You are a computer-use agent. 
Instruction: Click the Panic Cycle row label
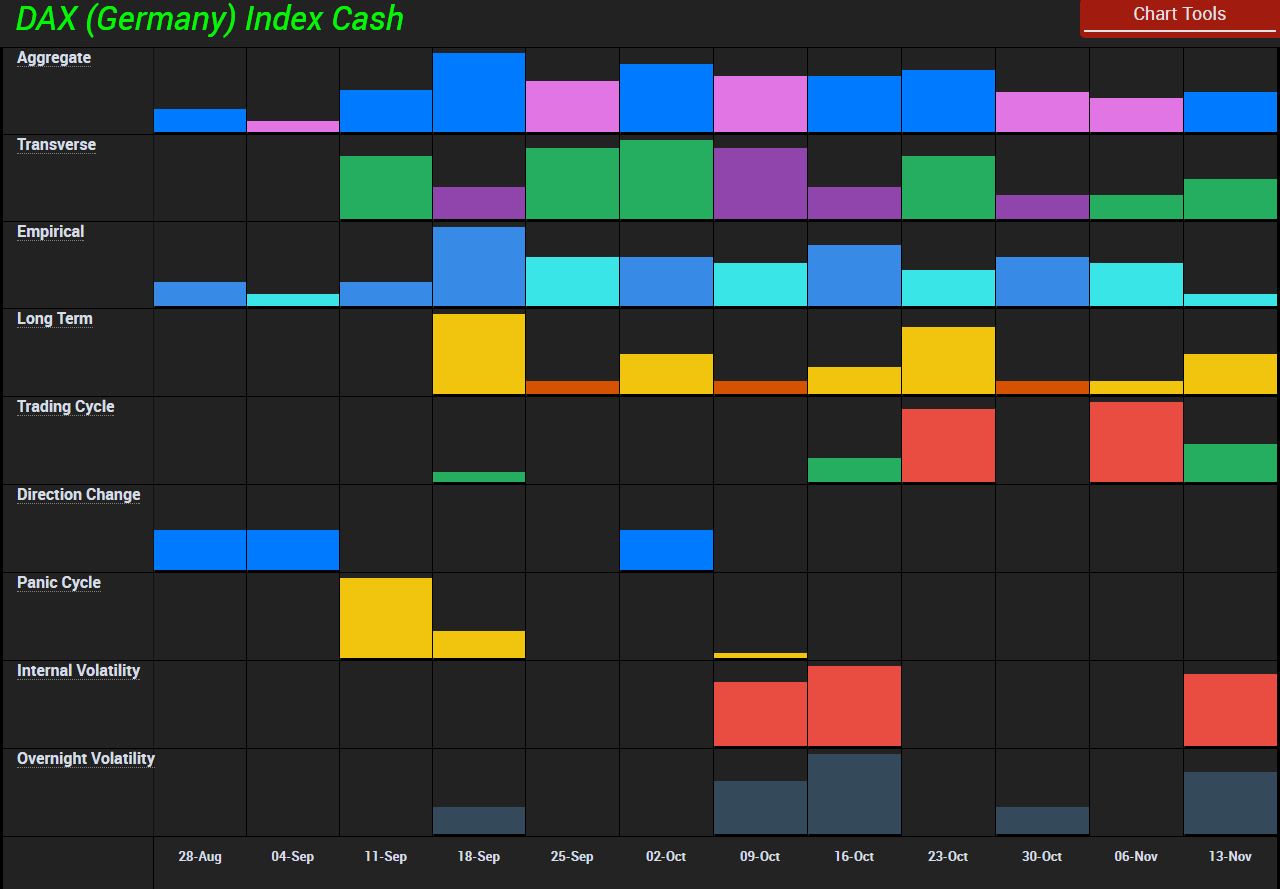click(59, 583)
